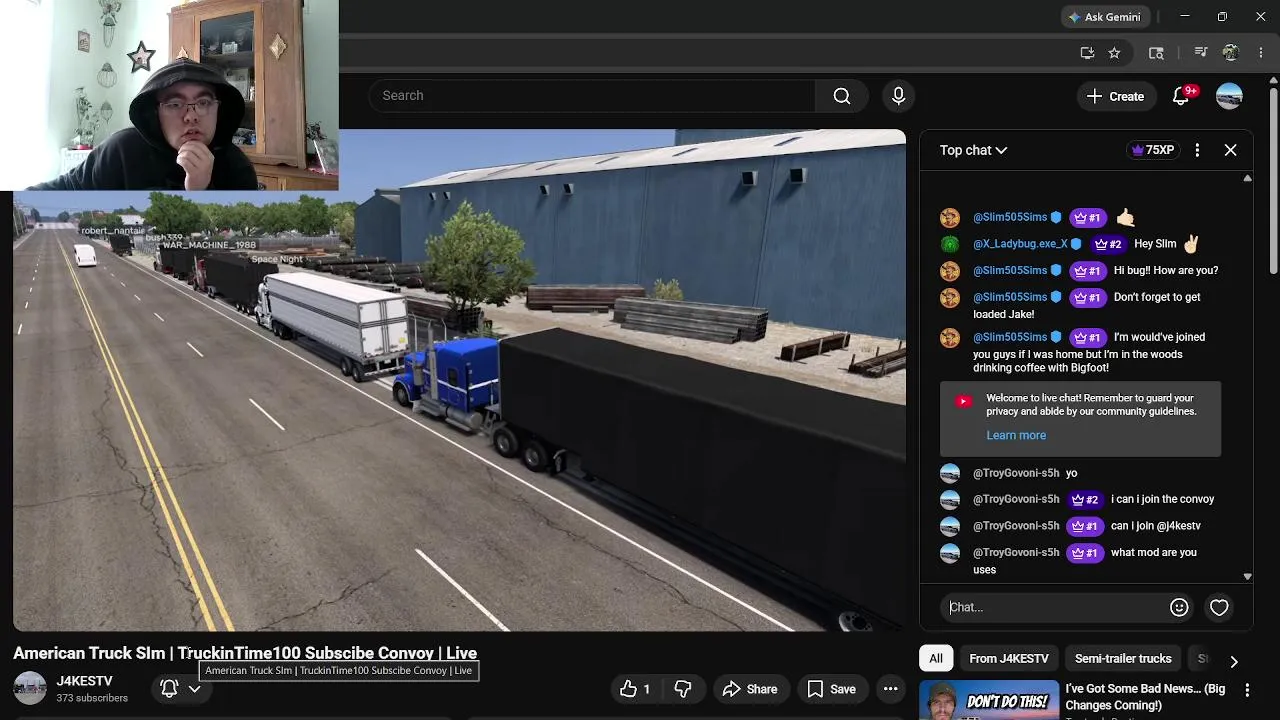Show more filter chips arrow

(x=1234, y=661)
